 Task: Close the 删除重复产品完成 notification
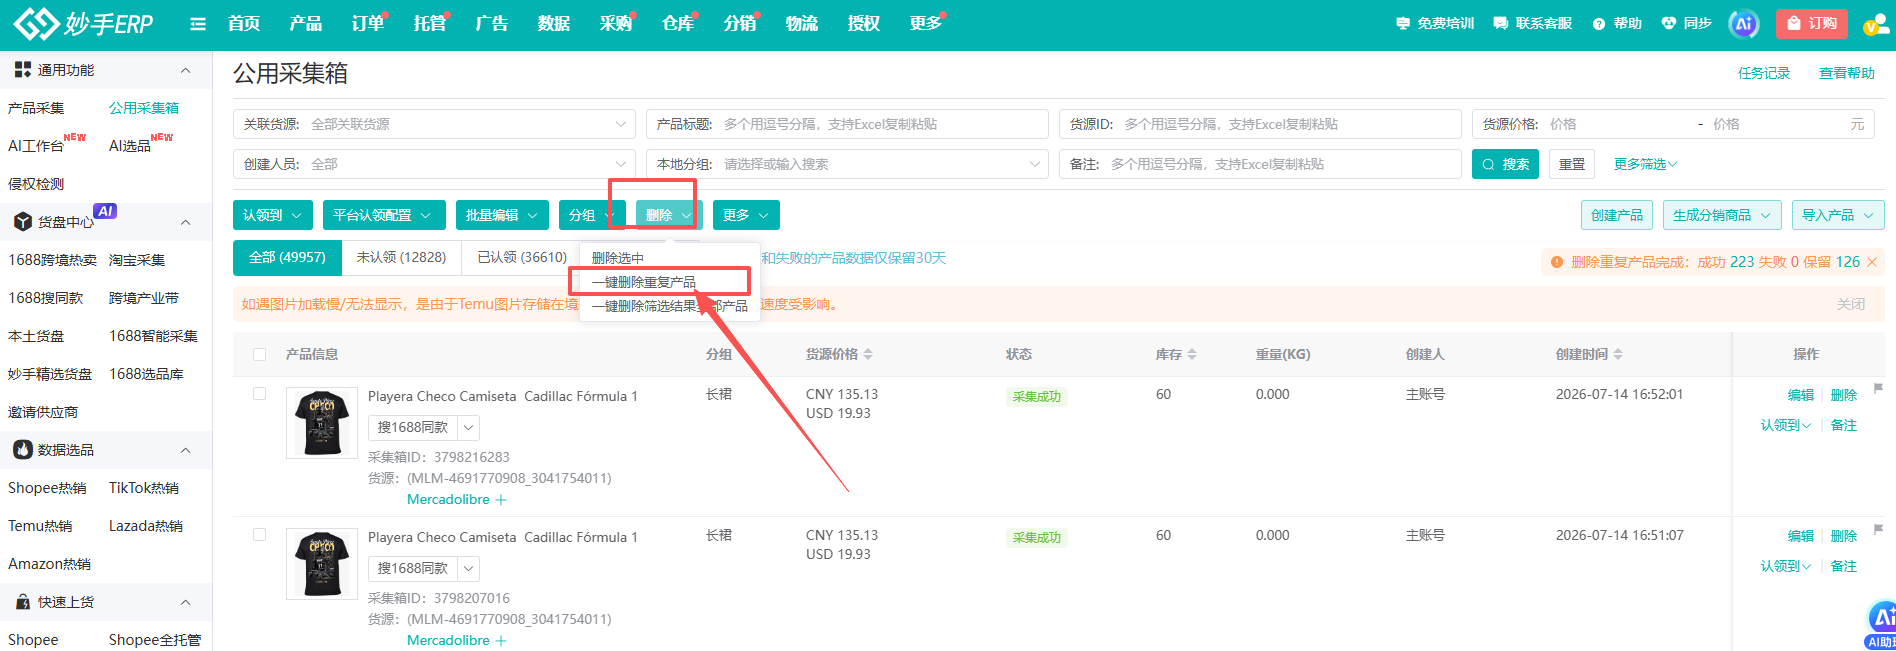[x=1872, y=262]
